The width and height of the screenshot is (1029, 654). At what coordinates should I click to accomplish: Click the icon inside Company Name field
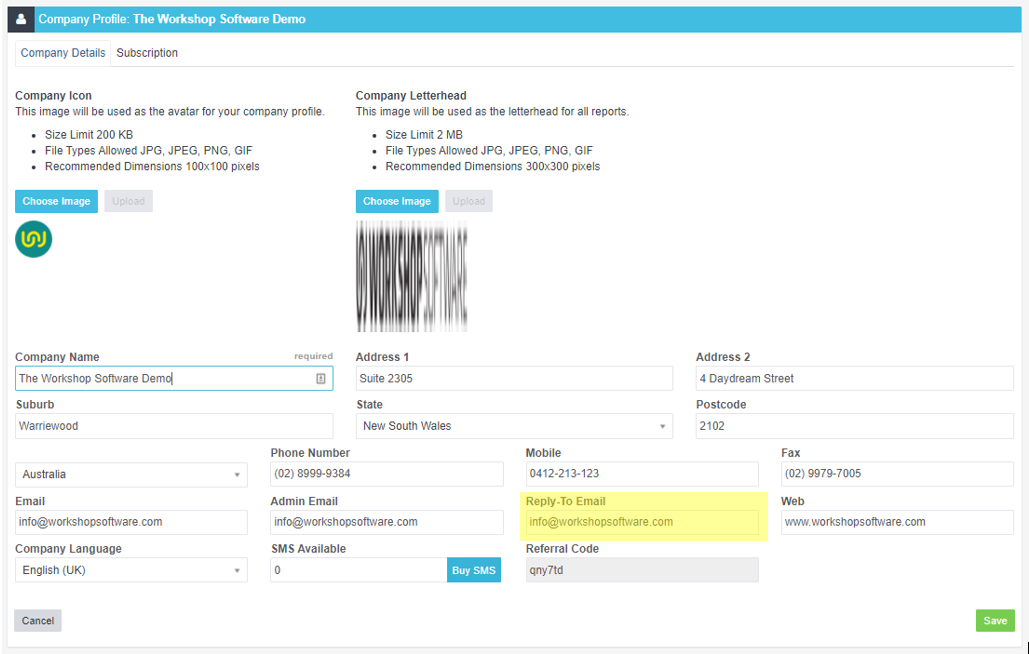pos(321,379)
